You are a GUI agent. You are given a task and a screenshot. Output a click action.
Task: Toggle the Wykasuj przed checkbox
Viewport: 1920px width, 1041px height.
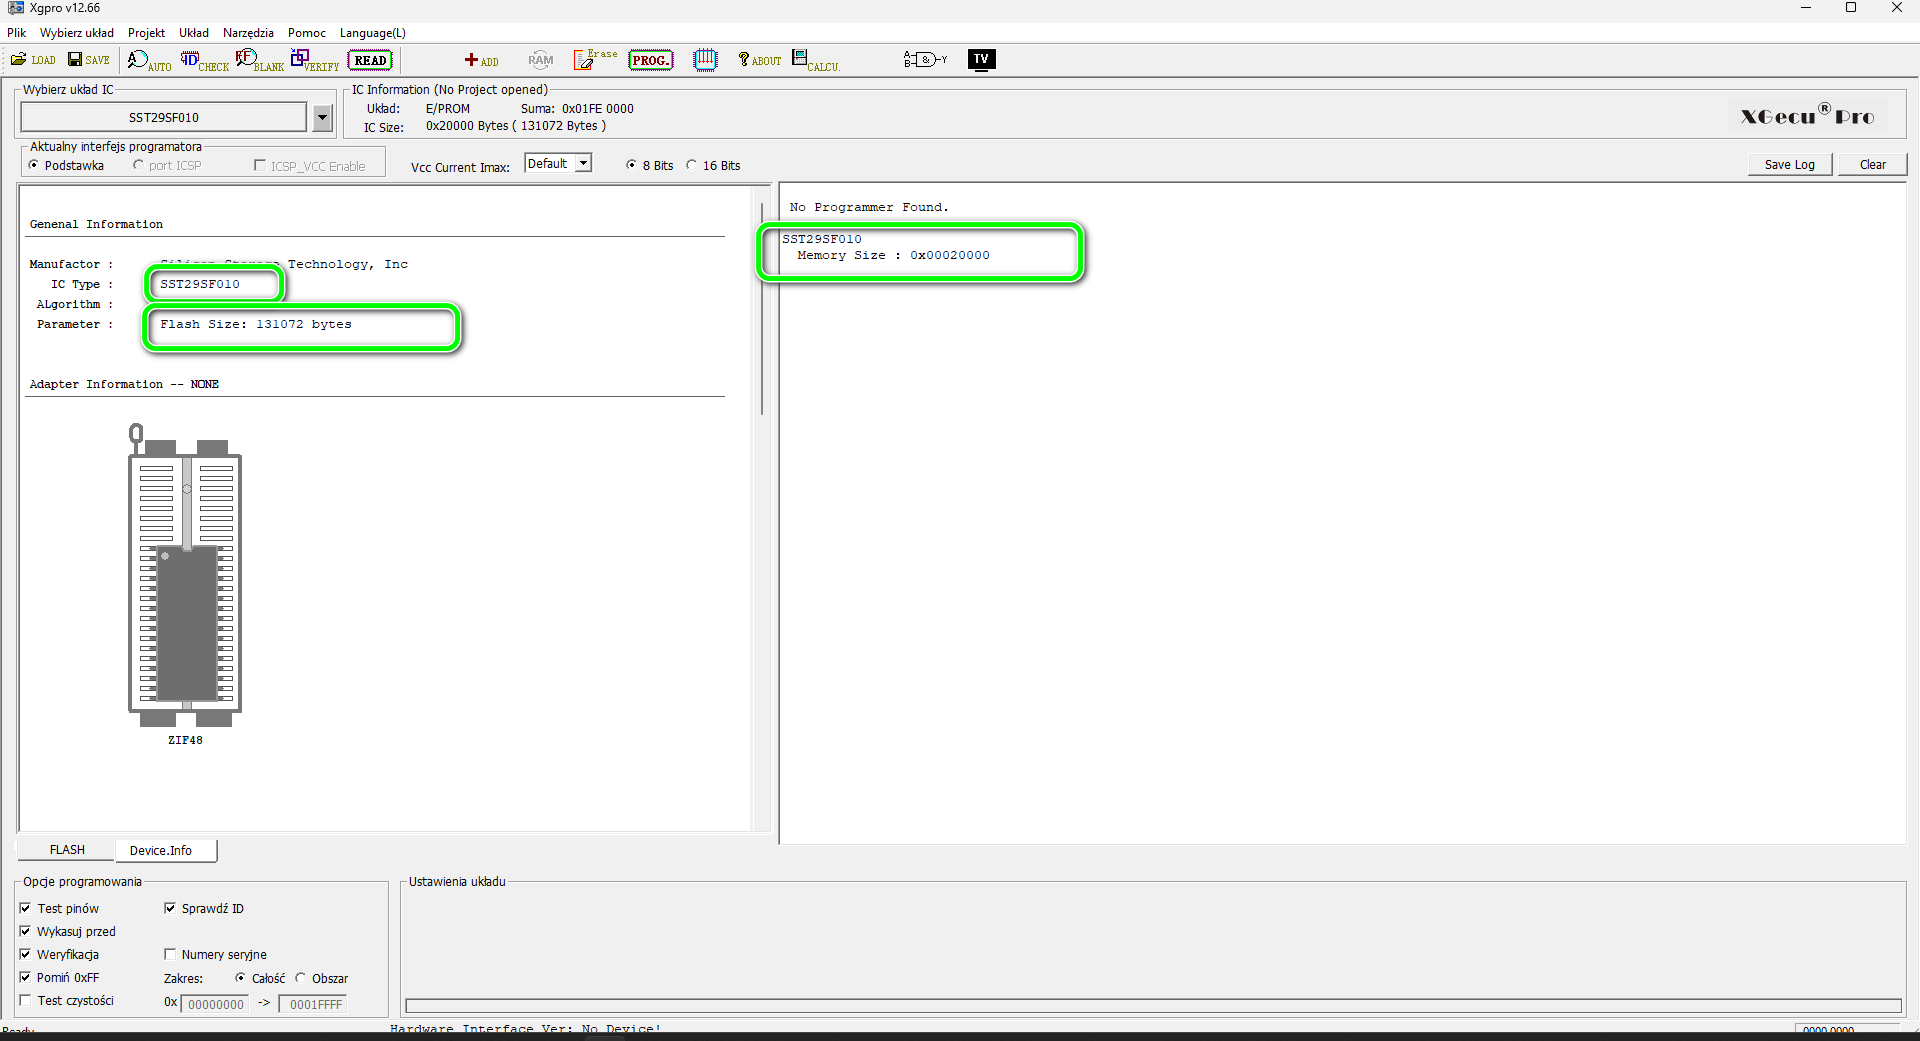click(x=25, y=931)
